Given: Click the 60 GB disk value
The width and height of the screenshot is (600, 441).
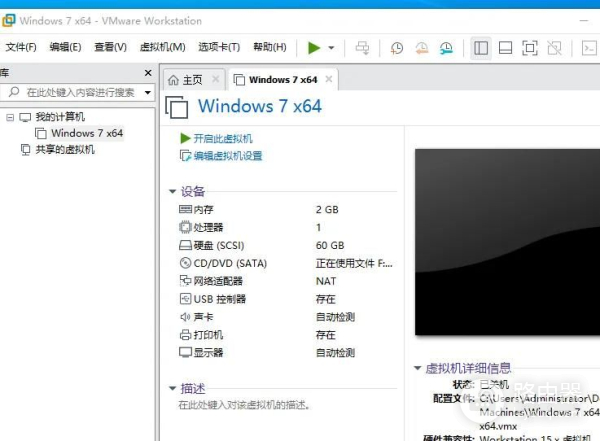Looking at the screenshot, I should pos(330,245).
